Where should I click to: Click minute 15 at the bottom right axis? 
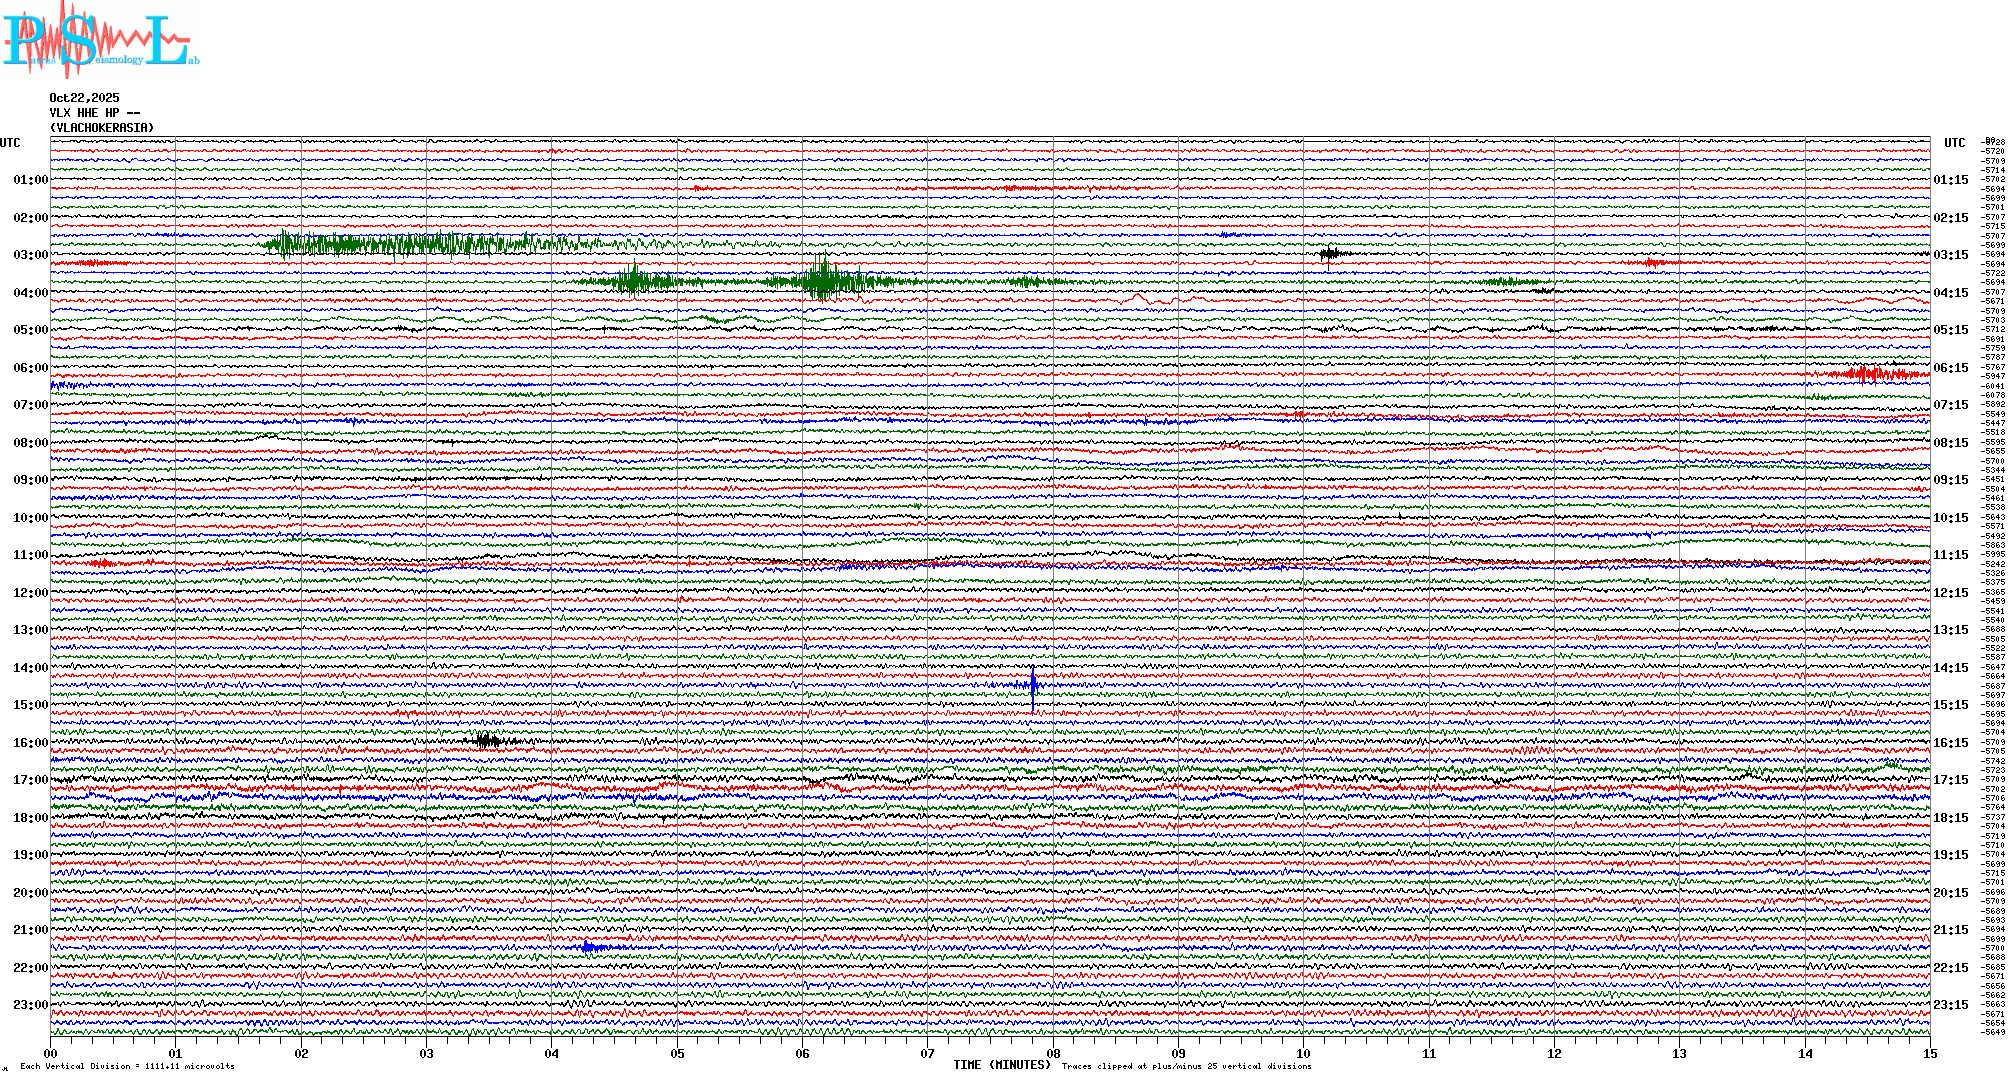(1929, 1053)
